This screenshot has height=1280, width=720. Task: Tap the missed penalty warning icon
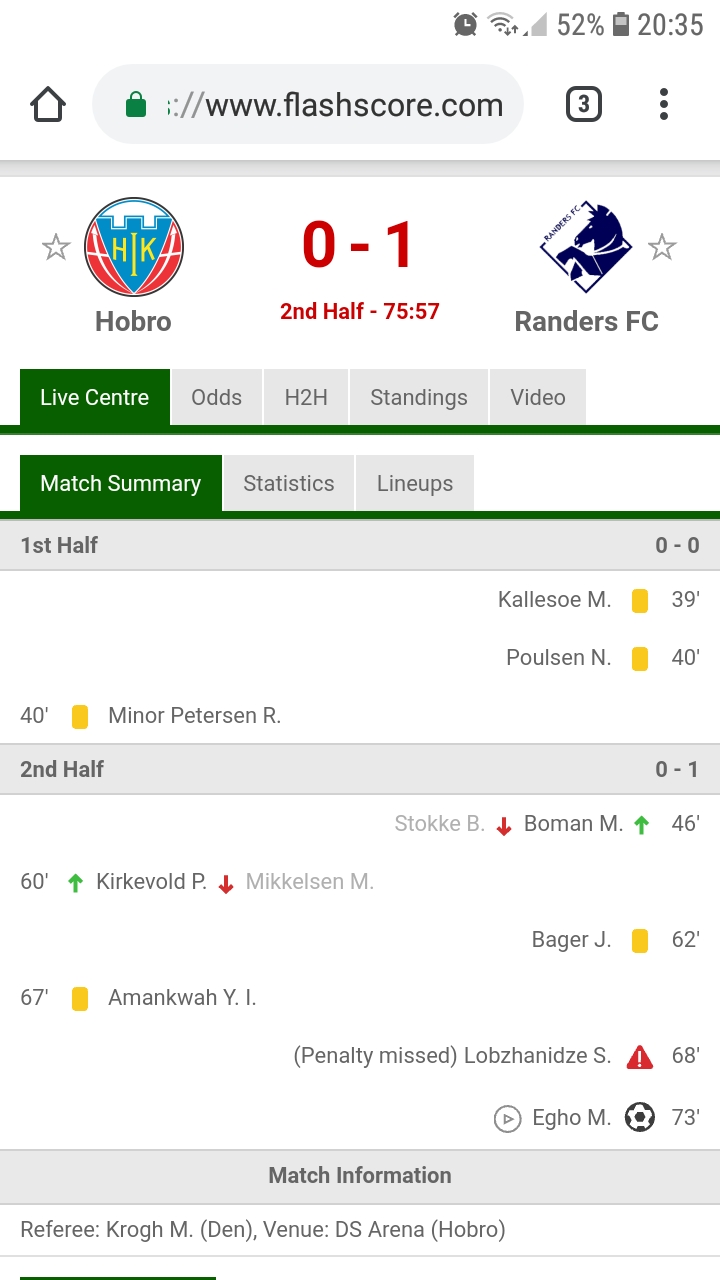(640, 1057)
